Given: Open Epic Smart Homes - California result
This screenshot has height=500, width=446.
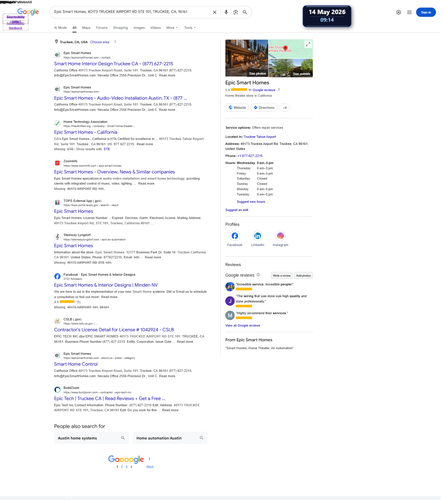Looking at the screenshot, I should click(x=87, y=133).
